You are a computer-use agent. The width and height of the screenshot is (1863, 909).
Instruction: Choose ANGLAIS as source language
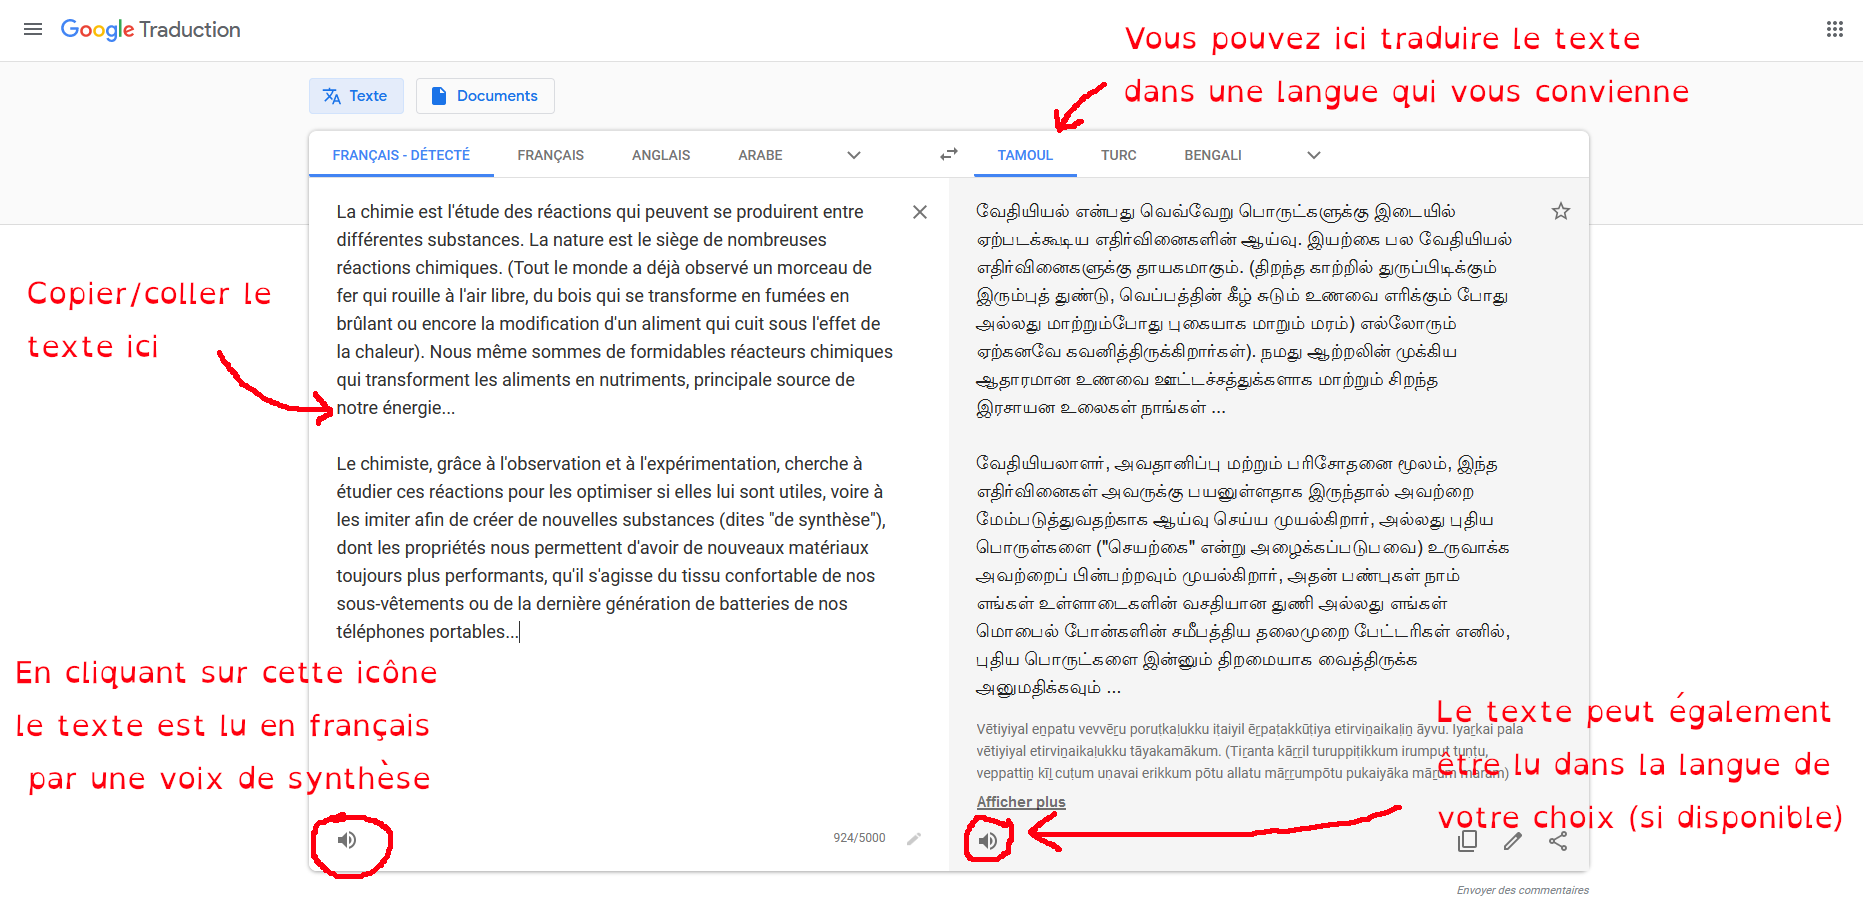tap(660, 155)
